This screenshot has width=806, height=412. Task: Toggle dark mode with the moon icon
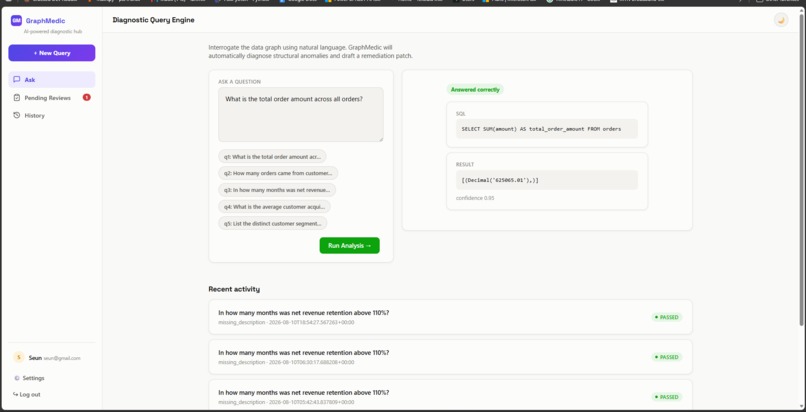tap(781, 20)
